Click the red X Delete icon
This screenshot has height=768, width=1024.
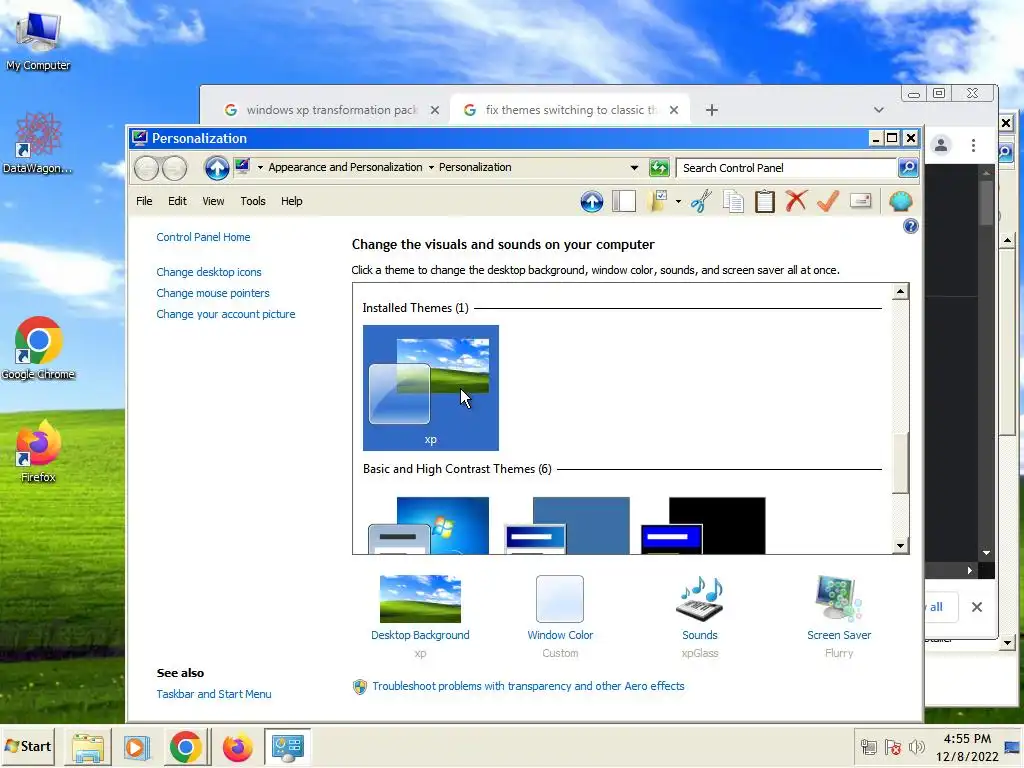click(x=796, y=201)
